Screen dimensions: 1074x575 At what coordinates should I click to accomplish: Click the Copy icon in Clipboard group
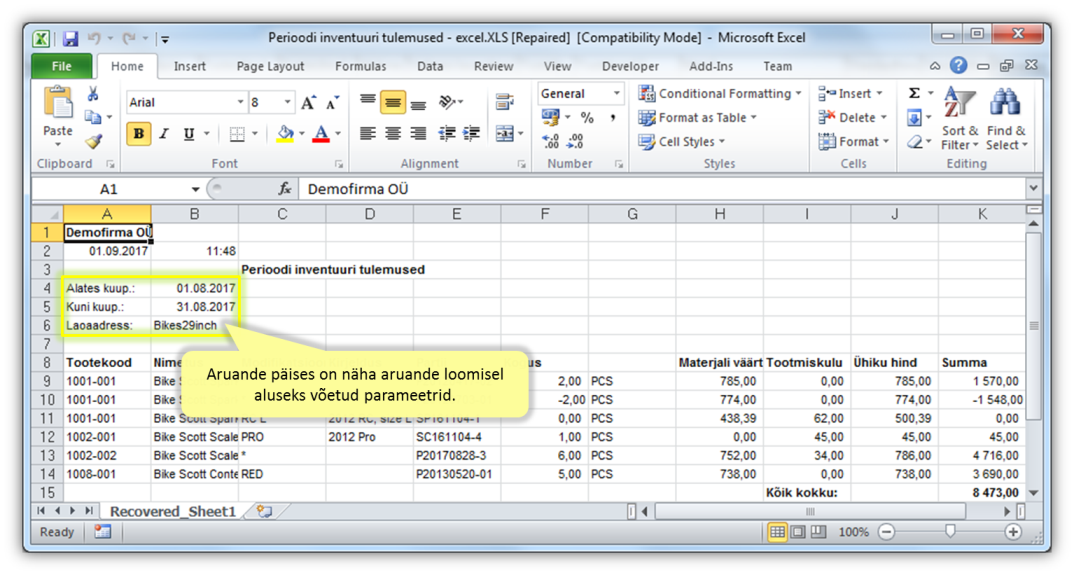click(92, 117)
